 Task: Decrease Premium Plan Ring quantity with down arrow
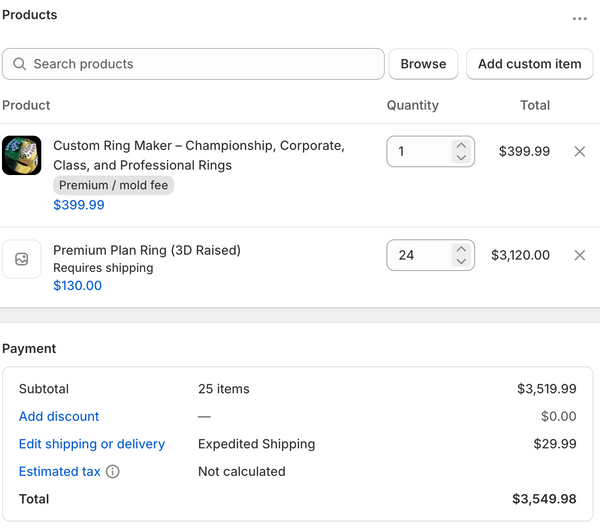pyautogui.click(x=461, y=261)
